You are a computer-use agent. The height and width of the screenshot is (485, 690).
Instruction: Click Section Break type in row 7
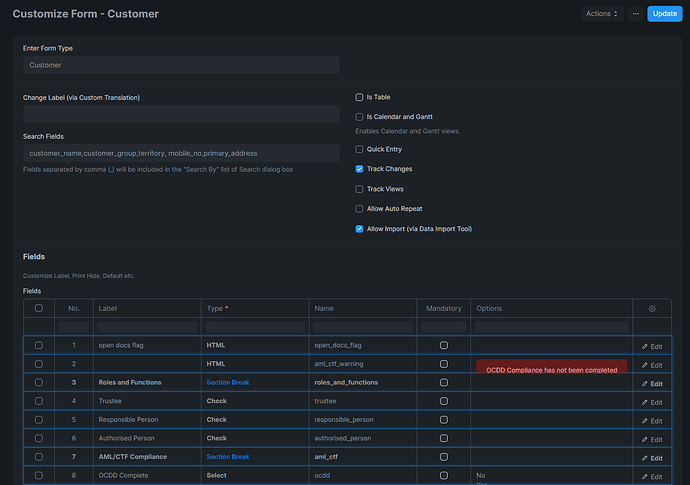228,457
